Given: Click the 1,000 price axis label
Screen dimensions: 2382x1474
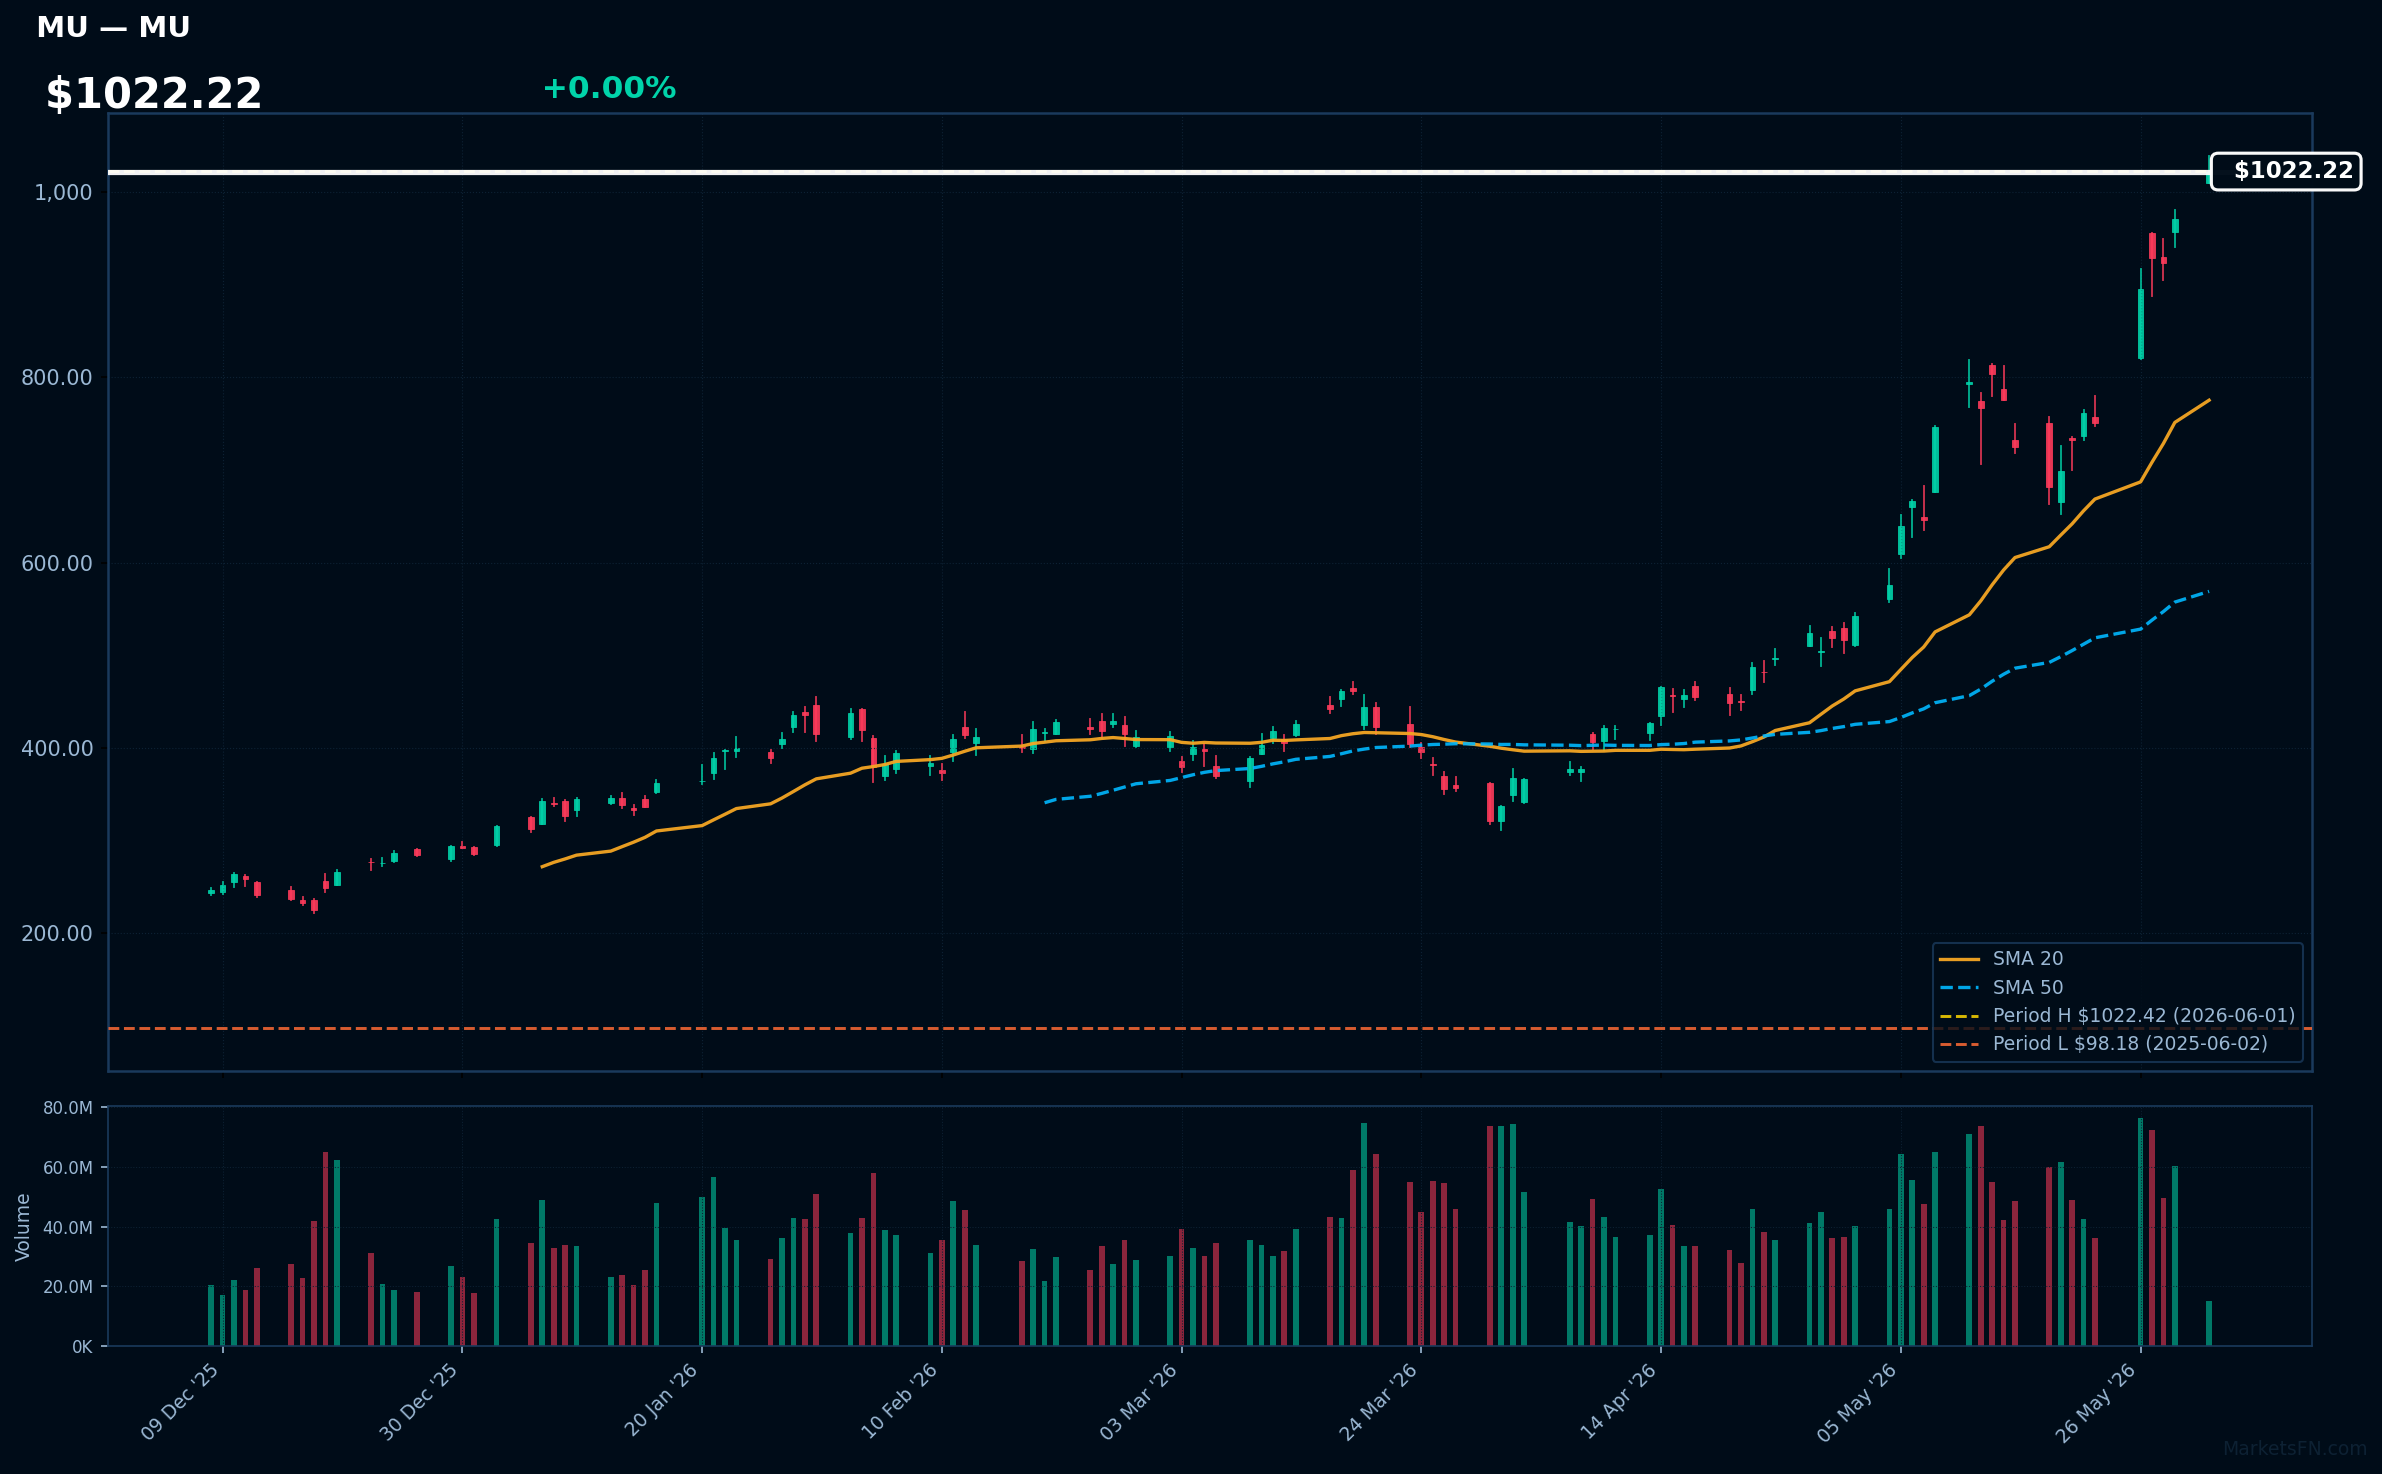Looking at the screenshot, I should [63, 192].
